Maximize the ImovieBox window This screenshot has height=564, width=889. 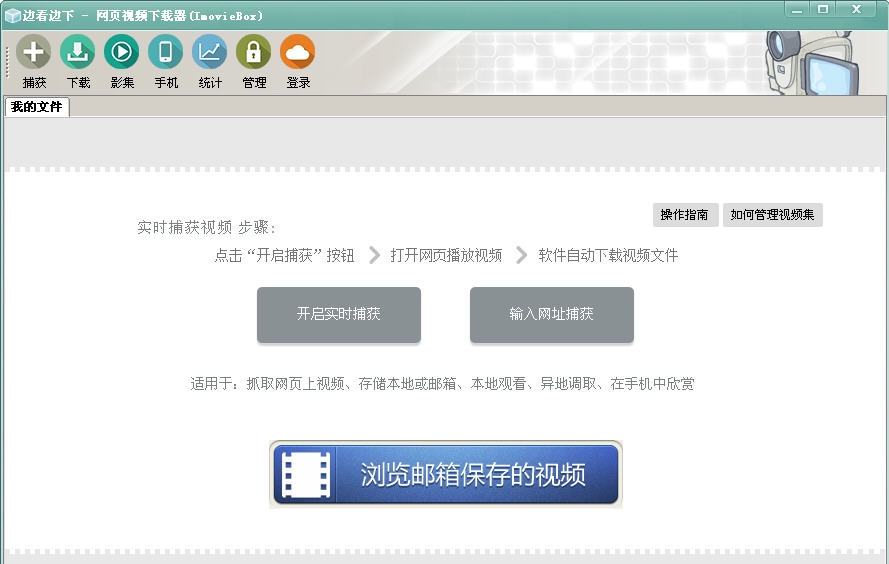click(823, 10)
